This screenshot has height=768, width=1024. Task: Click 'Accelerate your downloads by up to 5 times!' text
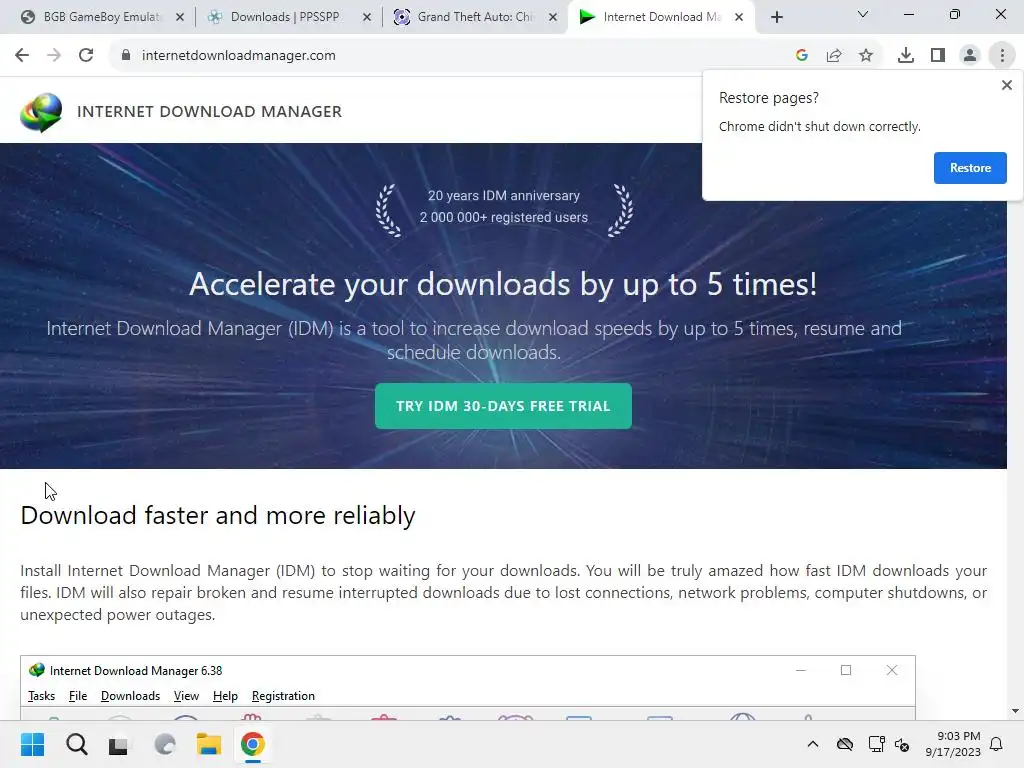(503, 284)
